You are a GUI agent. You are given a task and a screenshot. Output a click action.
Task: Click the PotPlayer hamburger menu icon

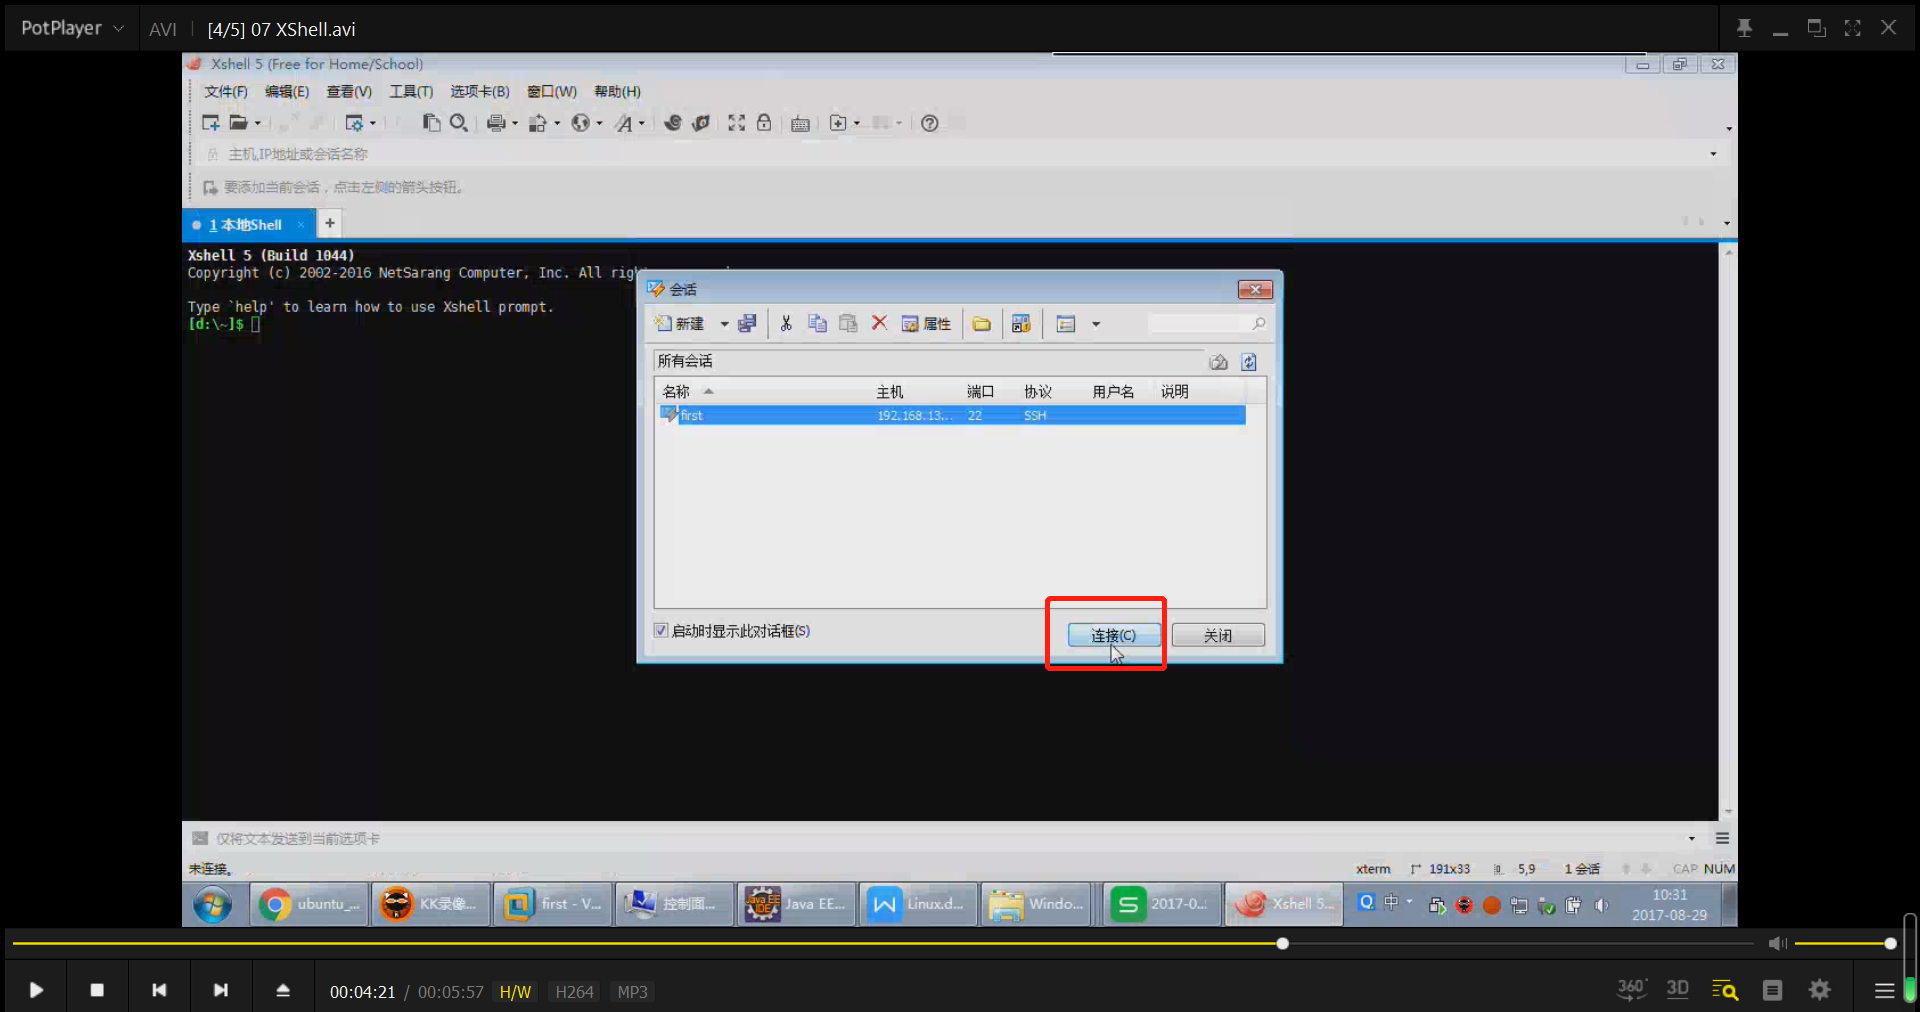pyautogui.click(x=1884, y=990)
